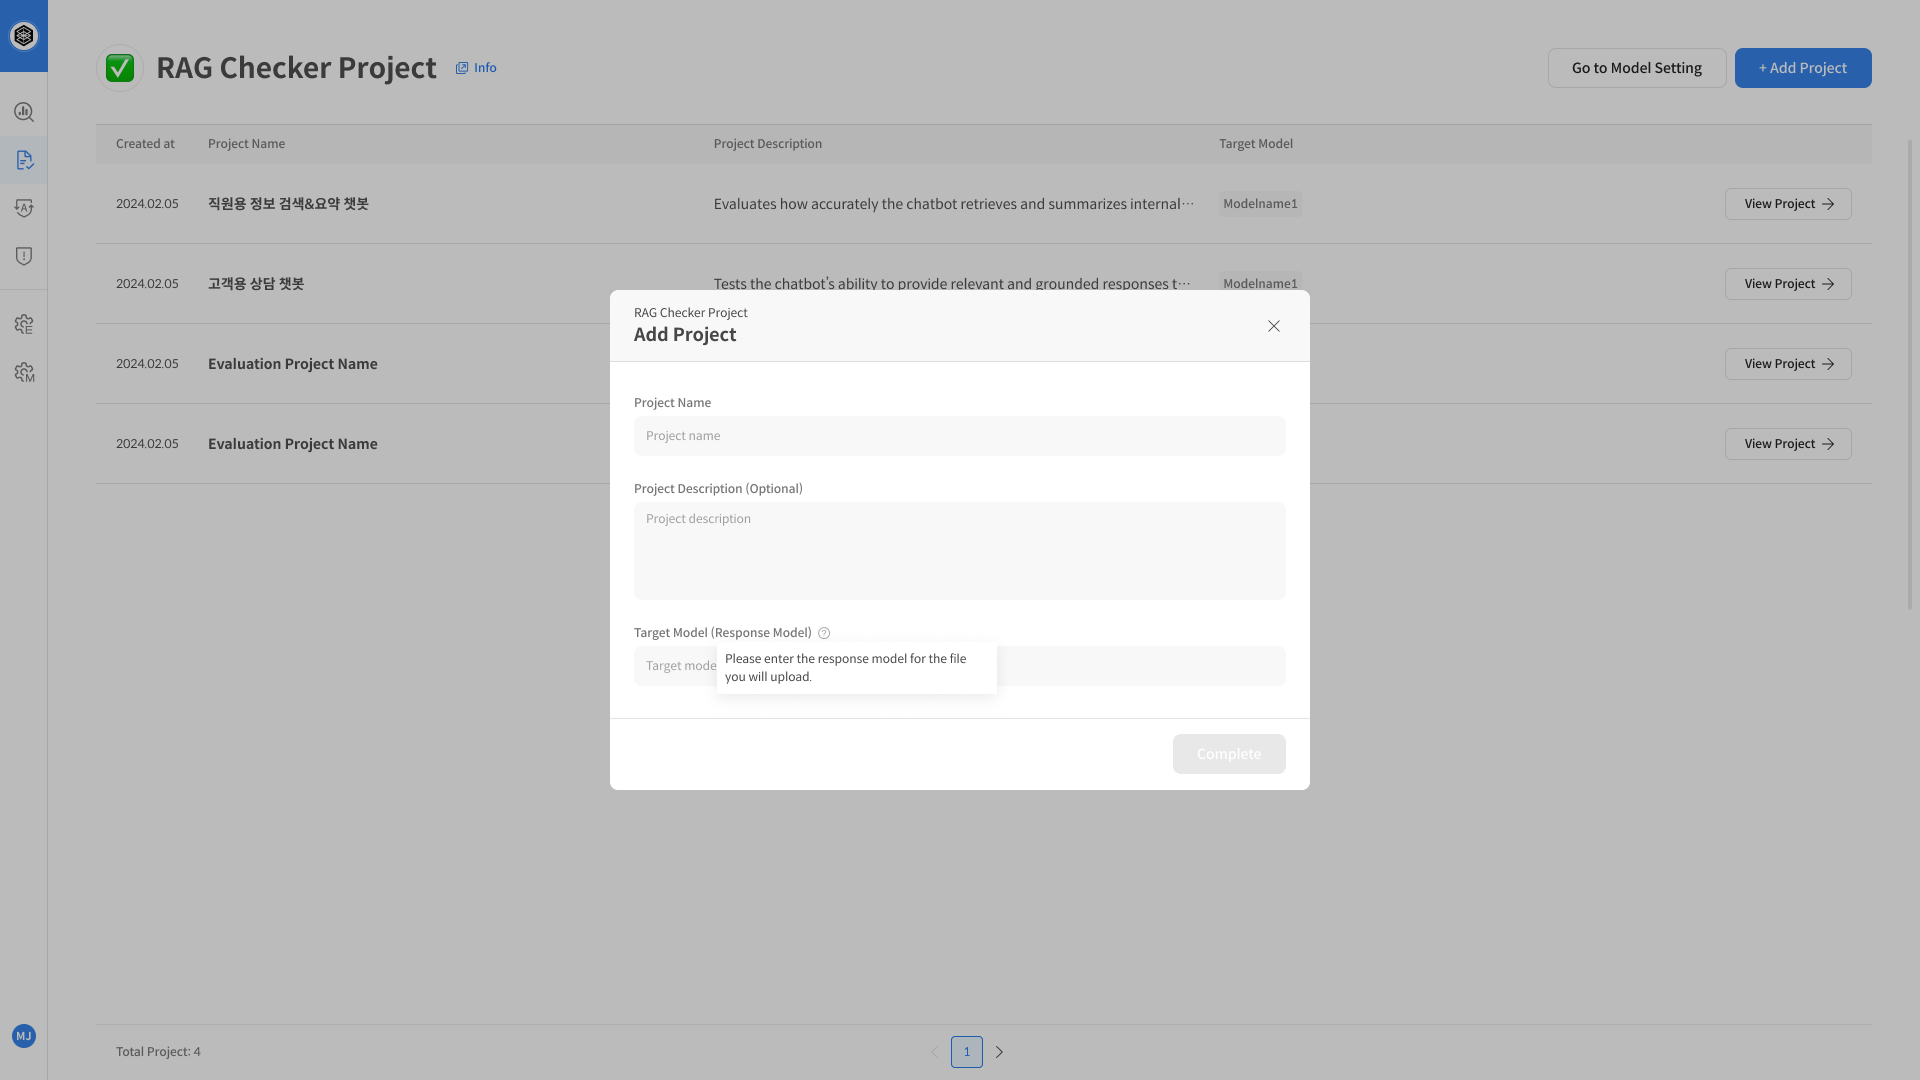Click Modelname1 tag in first row
The height and width of the screenshot is (1080, 1920).
(1260, 204)
